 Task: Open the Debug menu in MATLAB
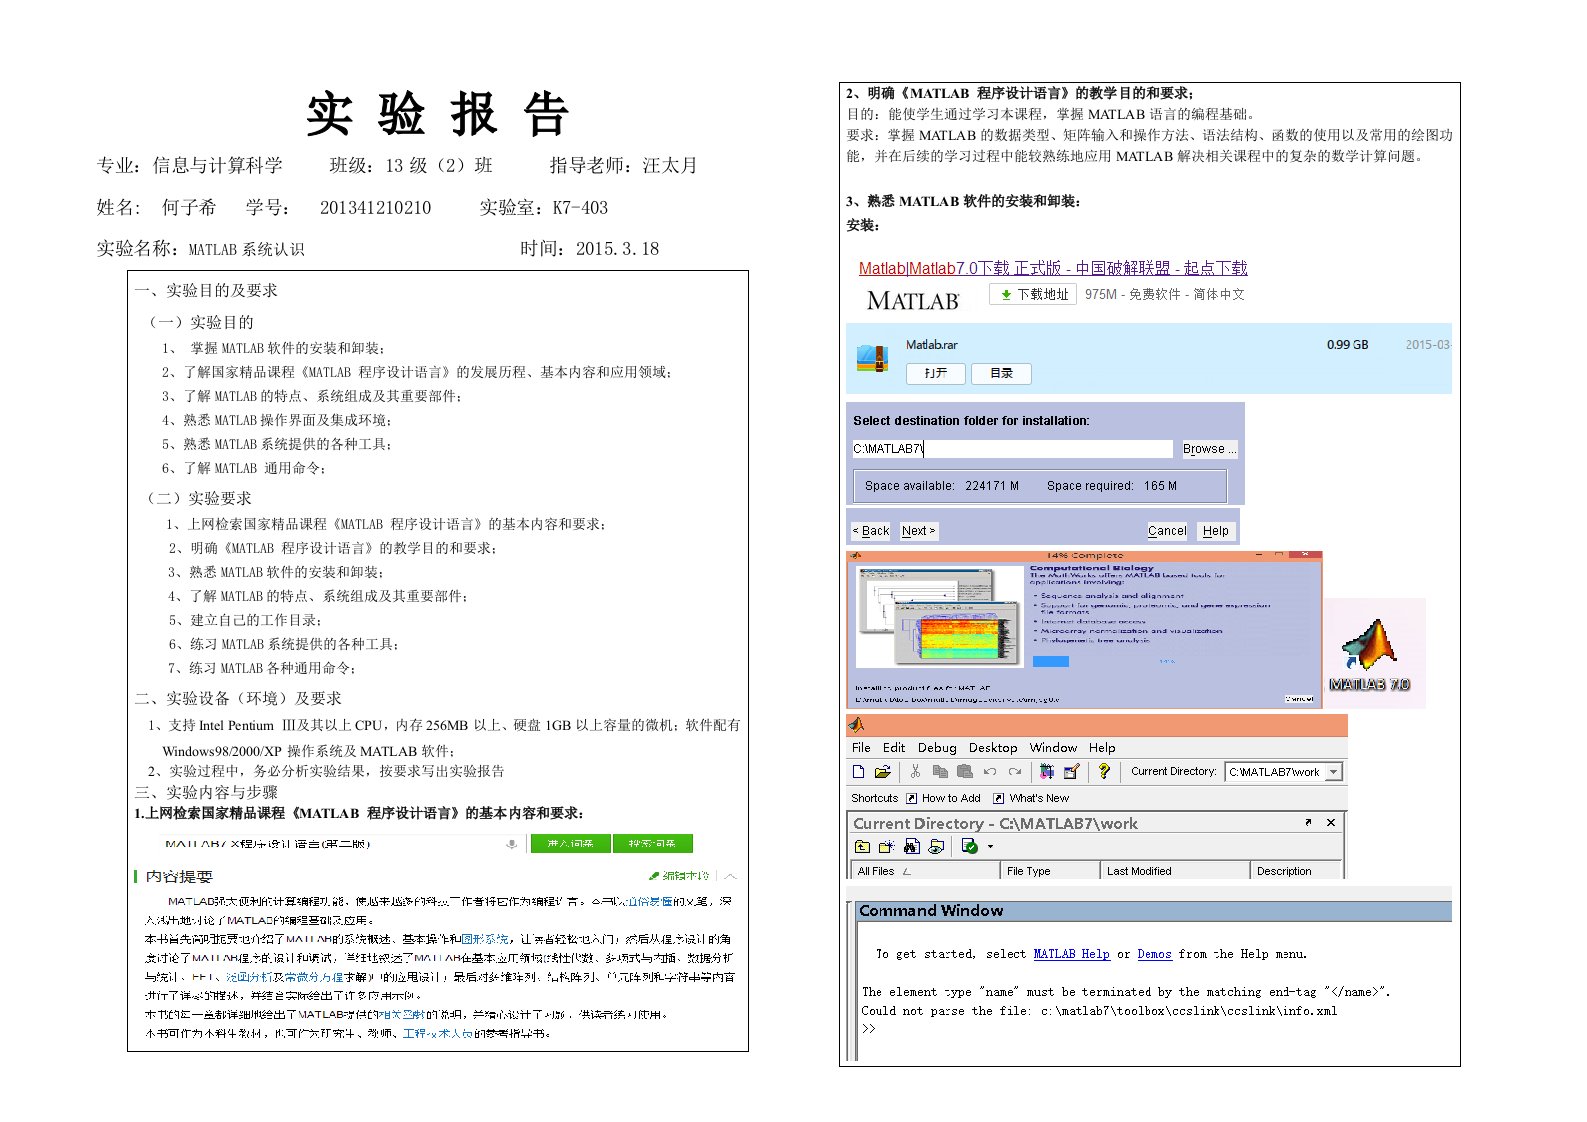(x=937, y=748)
